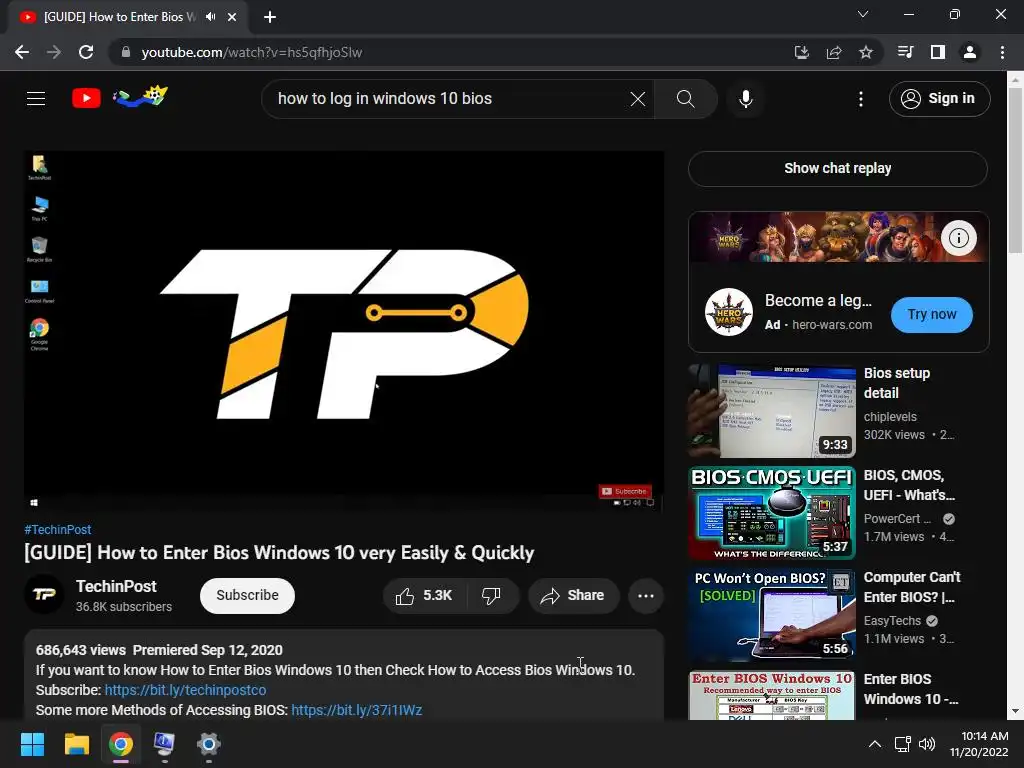
Task: Reload the YouTube page
Action: pos(86,52)
